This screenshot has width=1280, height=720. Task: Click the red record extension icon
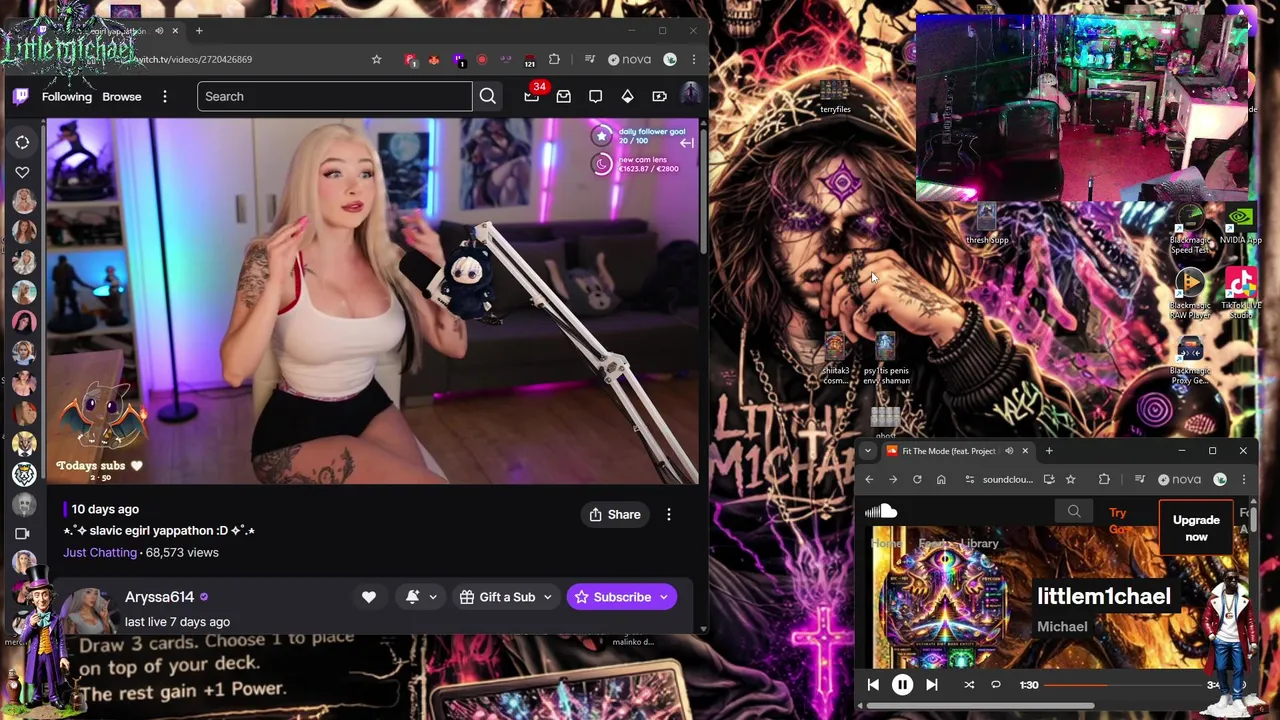(x=482, y=60)
